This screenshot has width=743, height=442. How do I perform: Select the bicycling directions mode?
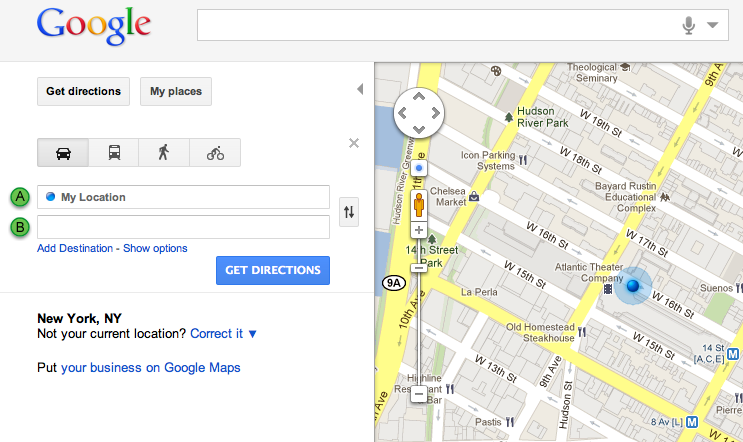pyautogui.click(x=215, y=153)
